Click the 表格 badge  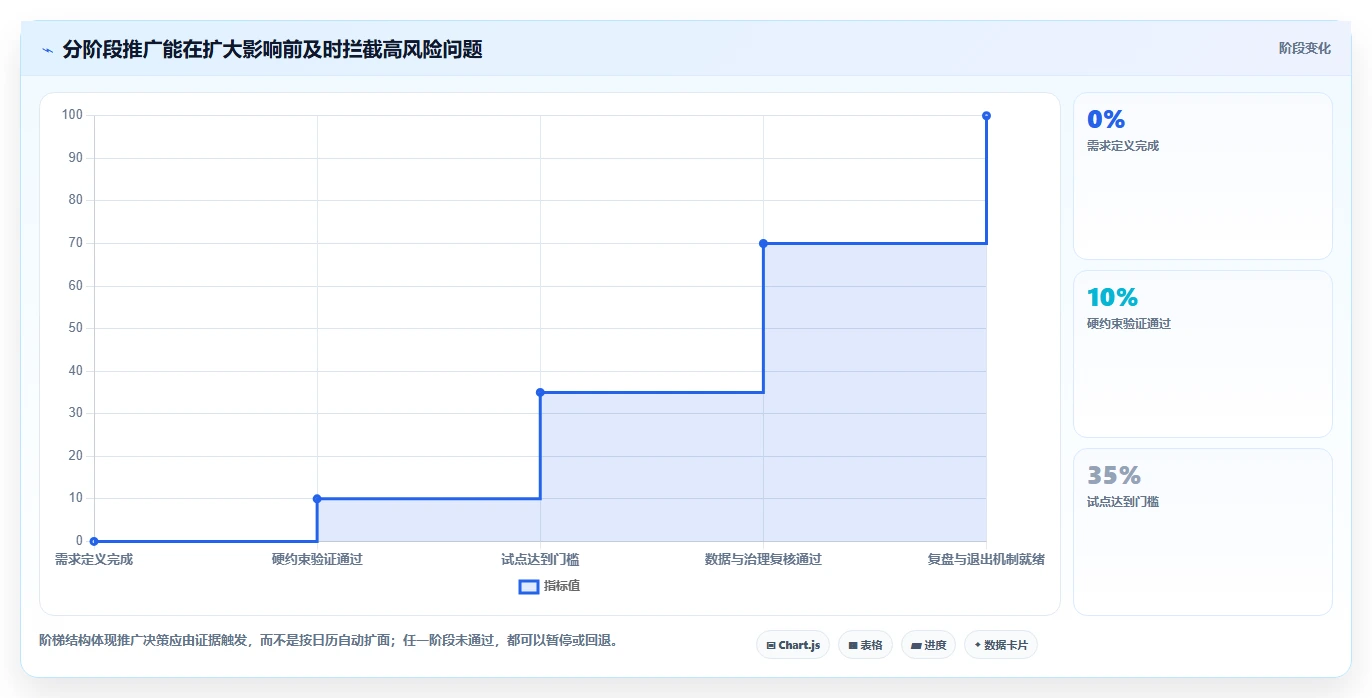[865, 645]
